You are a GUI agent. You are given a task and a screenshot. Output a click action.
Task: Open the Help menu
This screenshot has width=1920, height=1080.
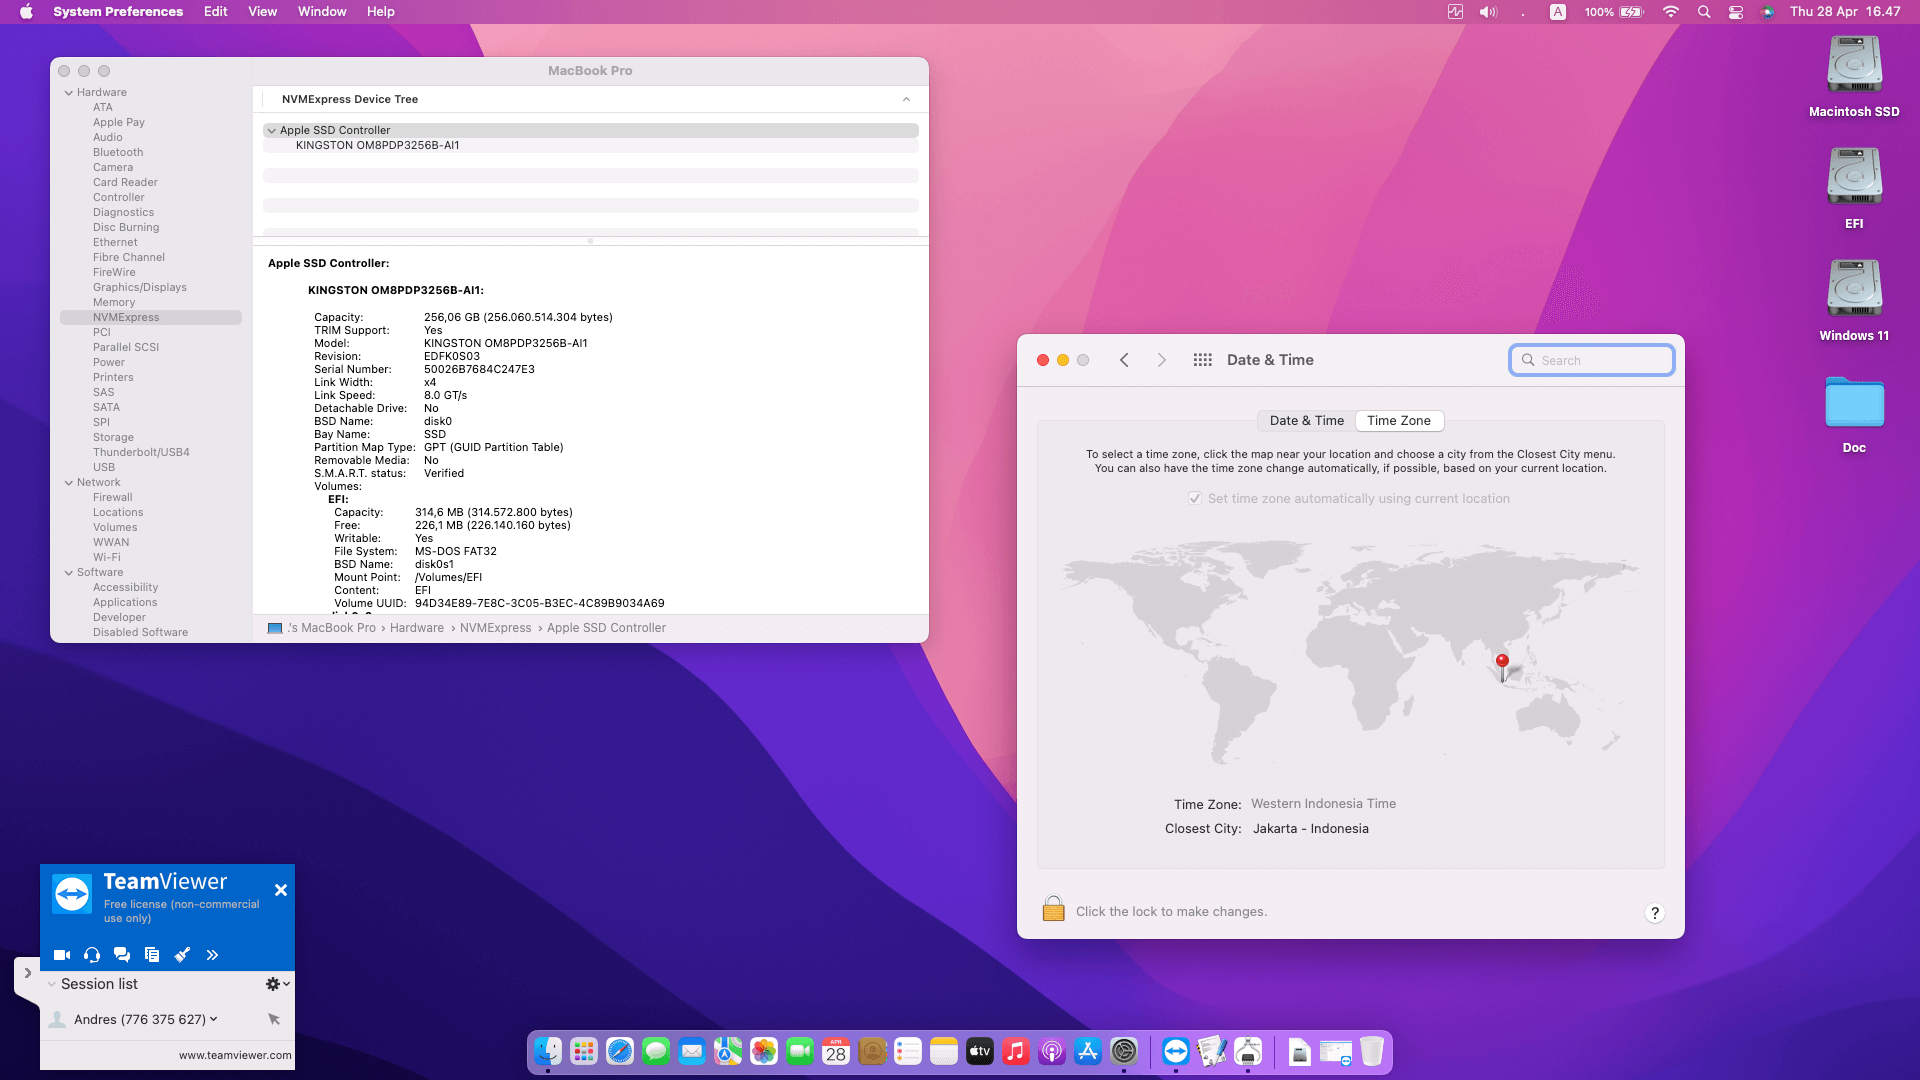[381, 12]
